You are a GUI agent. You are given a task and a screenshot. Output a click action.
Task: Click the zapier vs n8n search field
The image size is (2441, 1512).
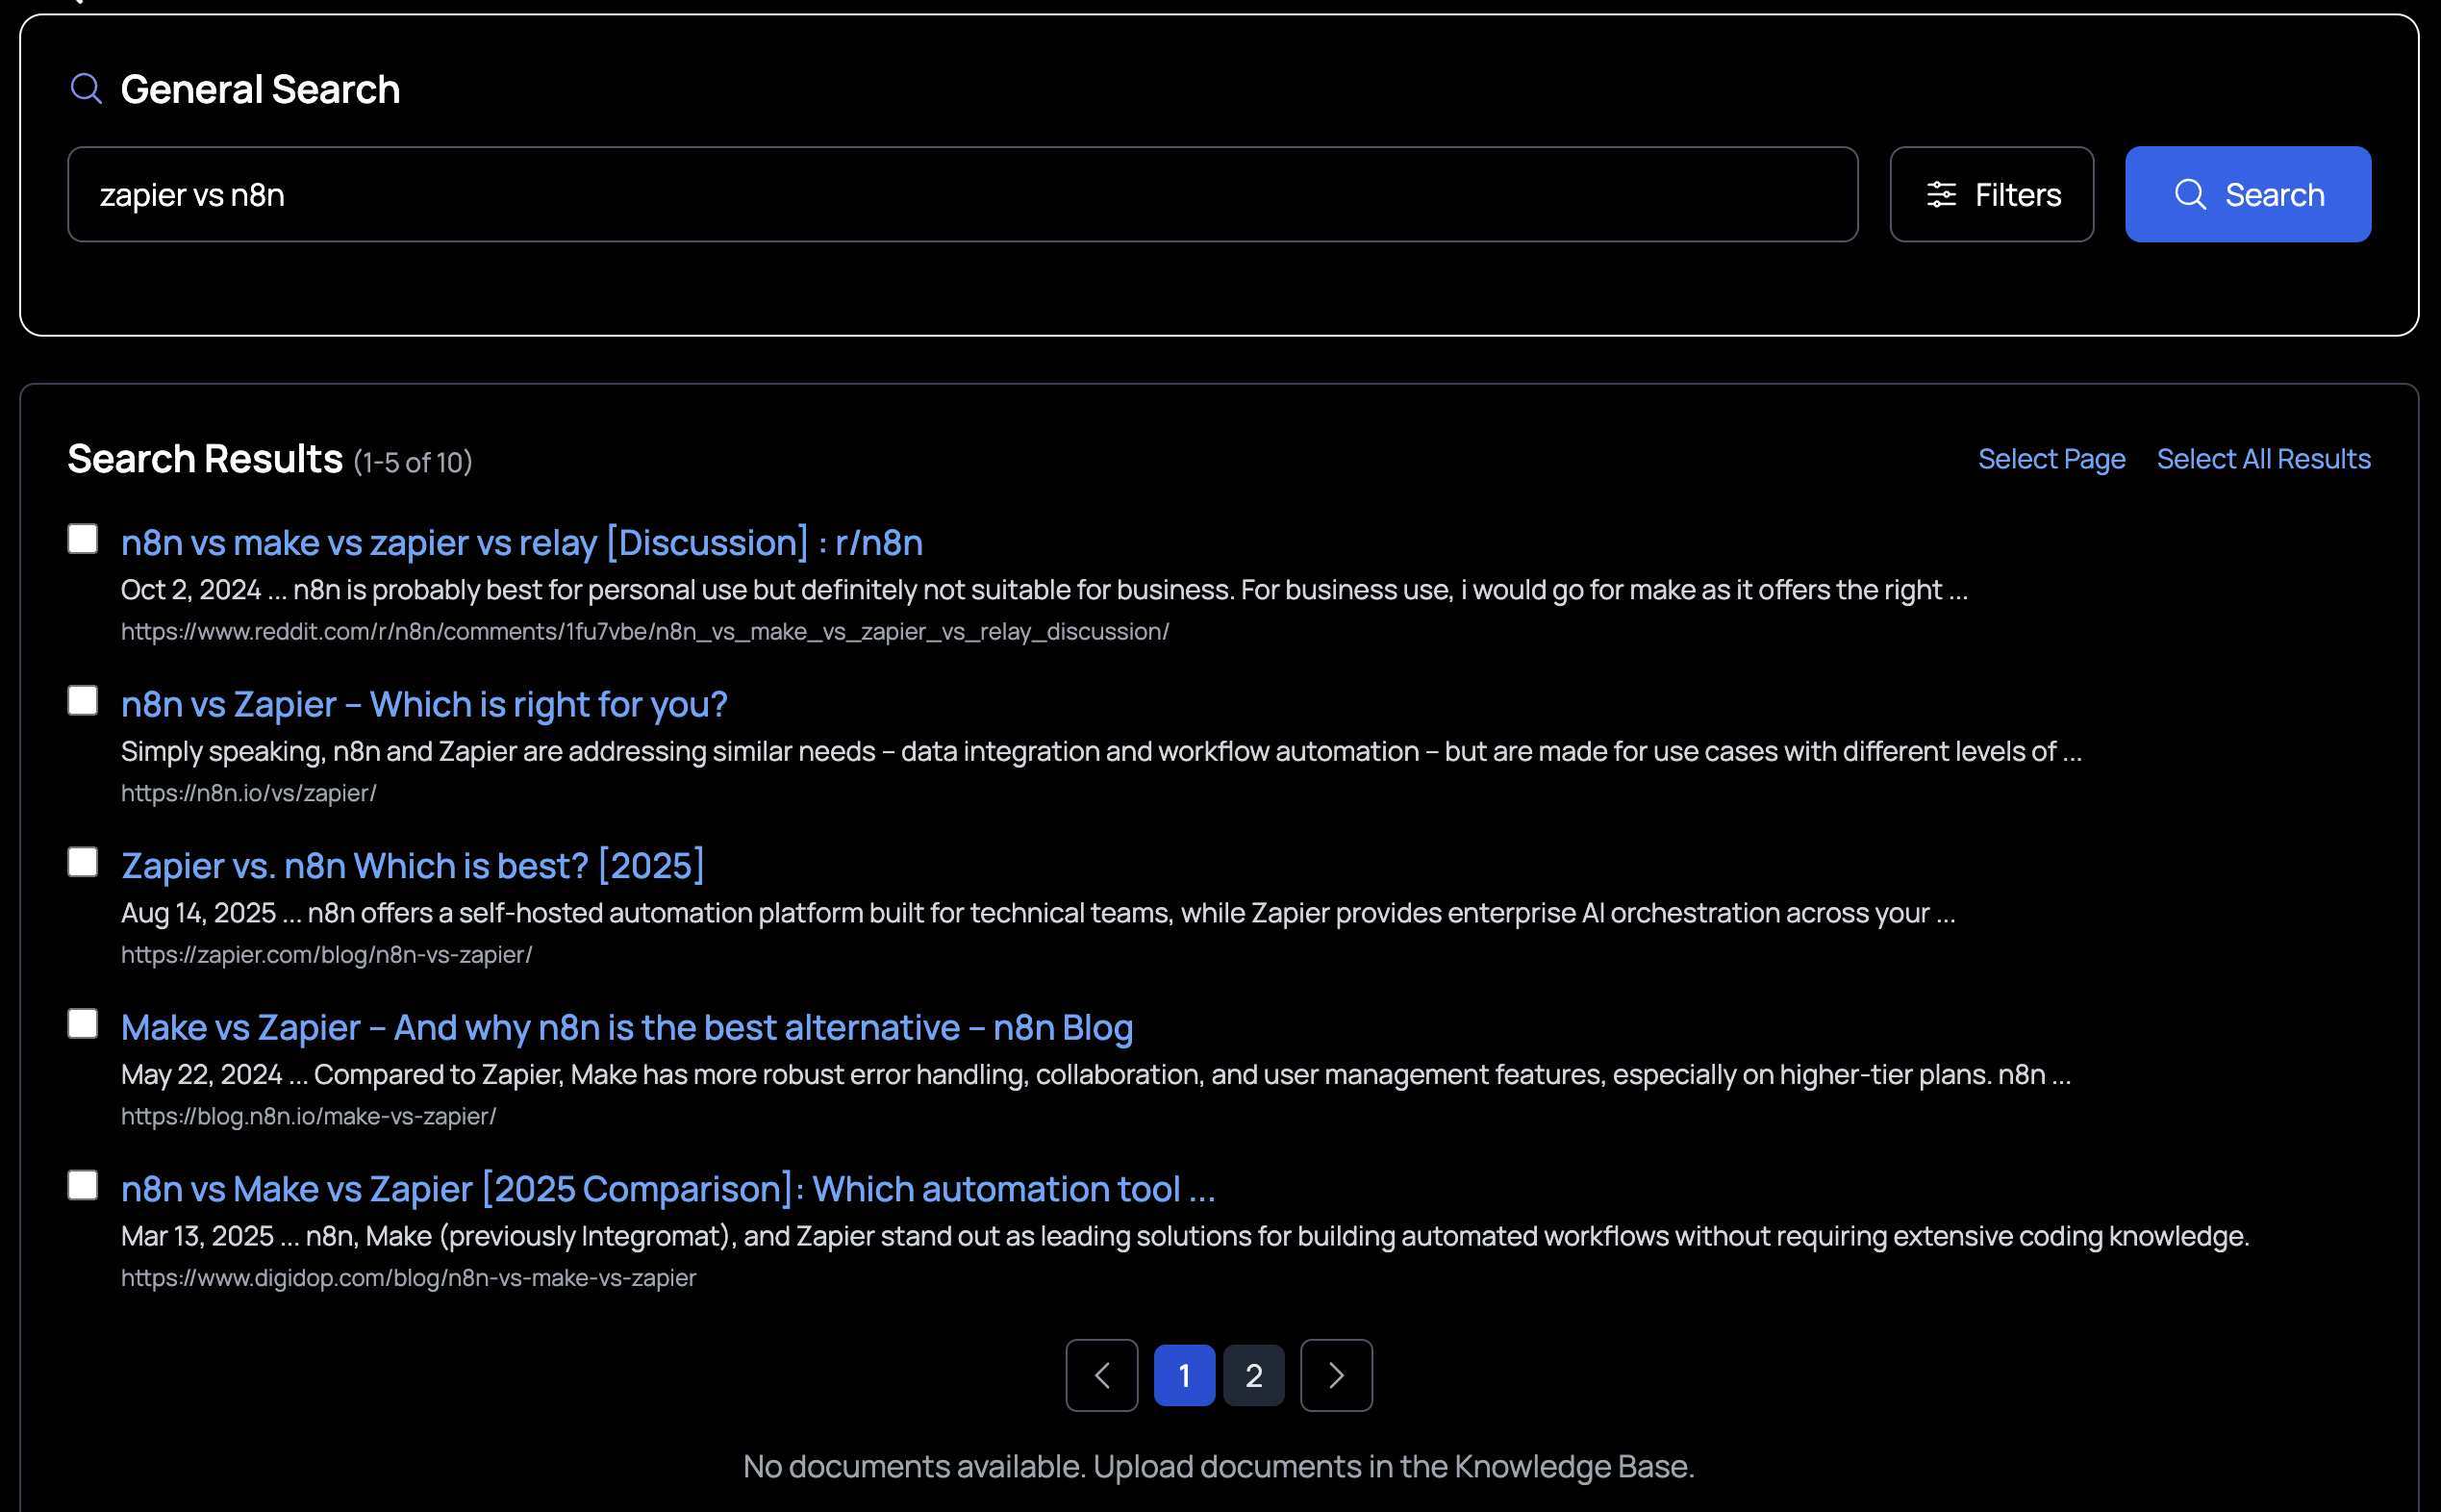pos(962,195)
